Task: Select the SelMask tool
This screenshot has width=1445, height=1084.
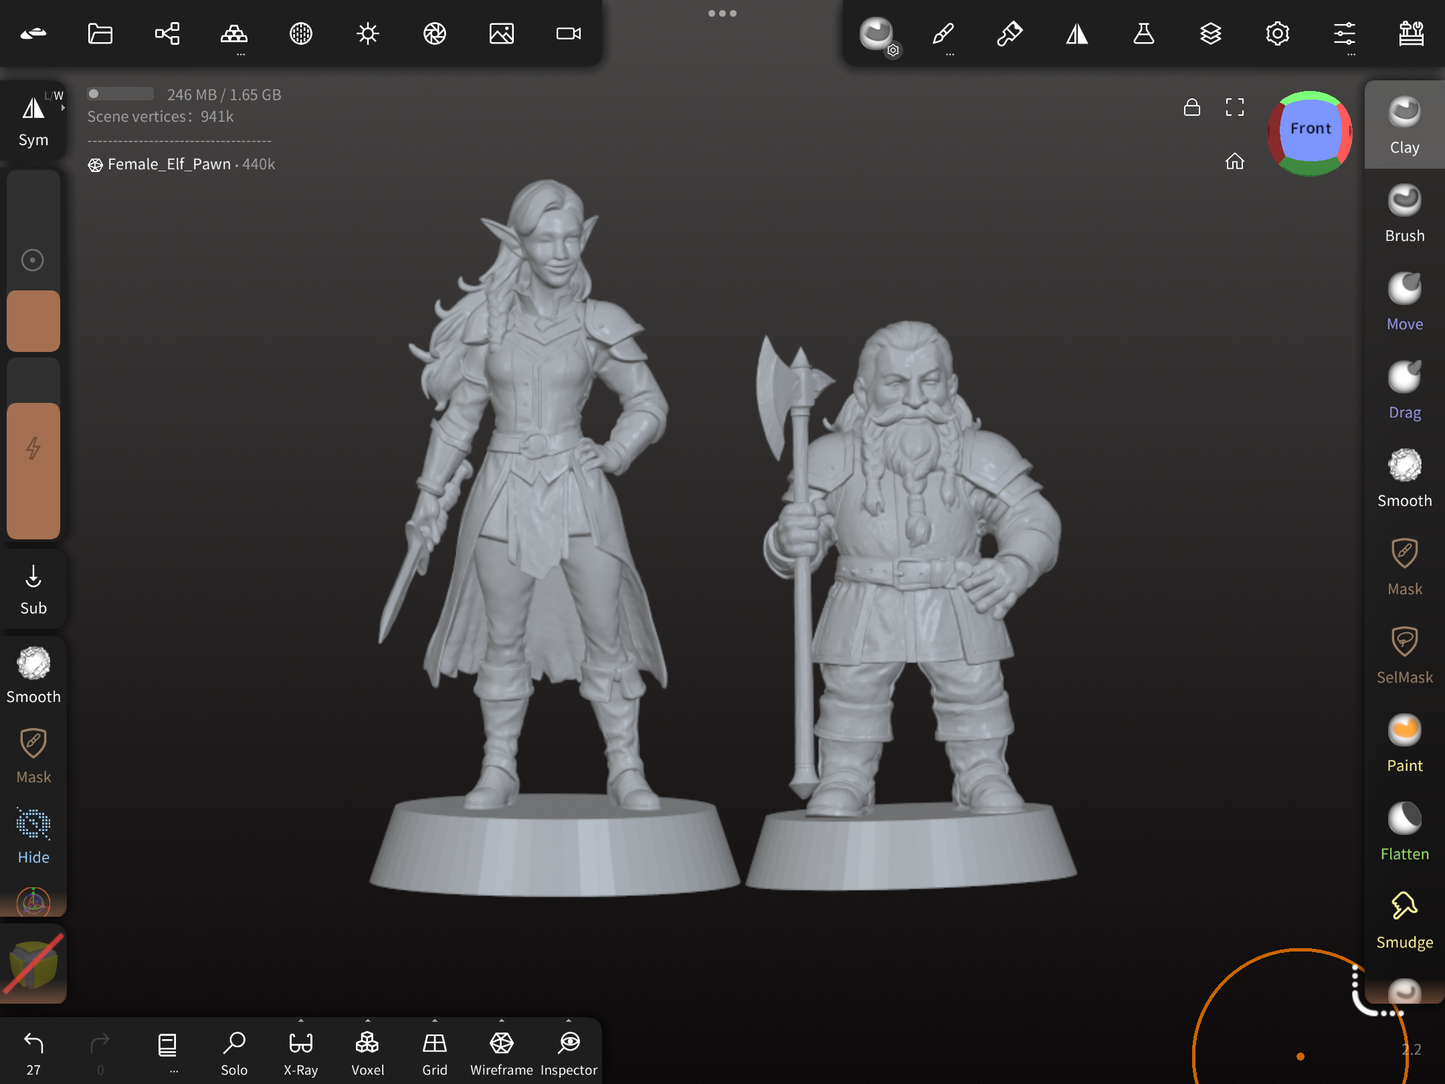Action: pos(1404,654)
